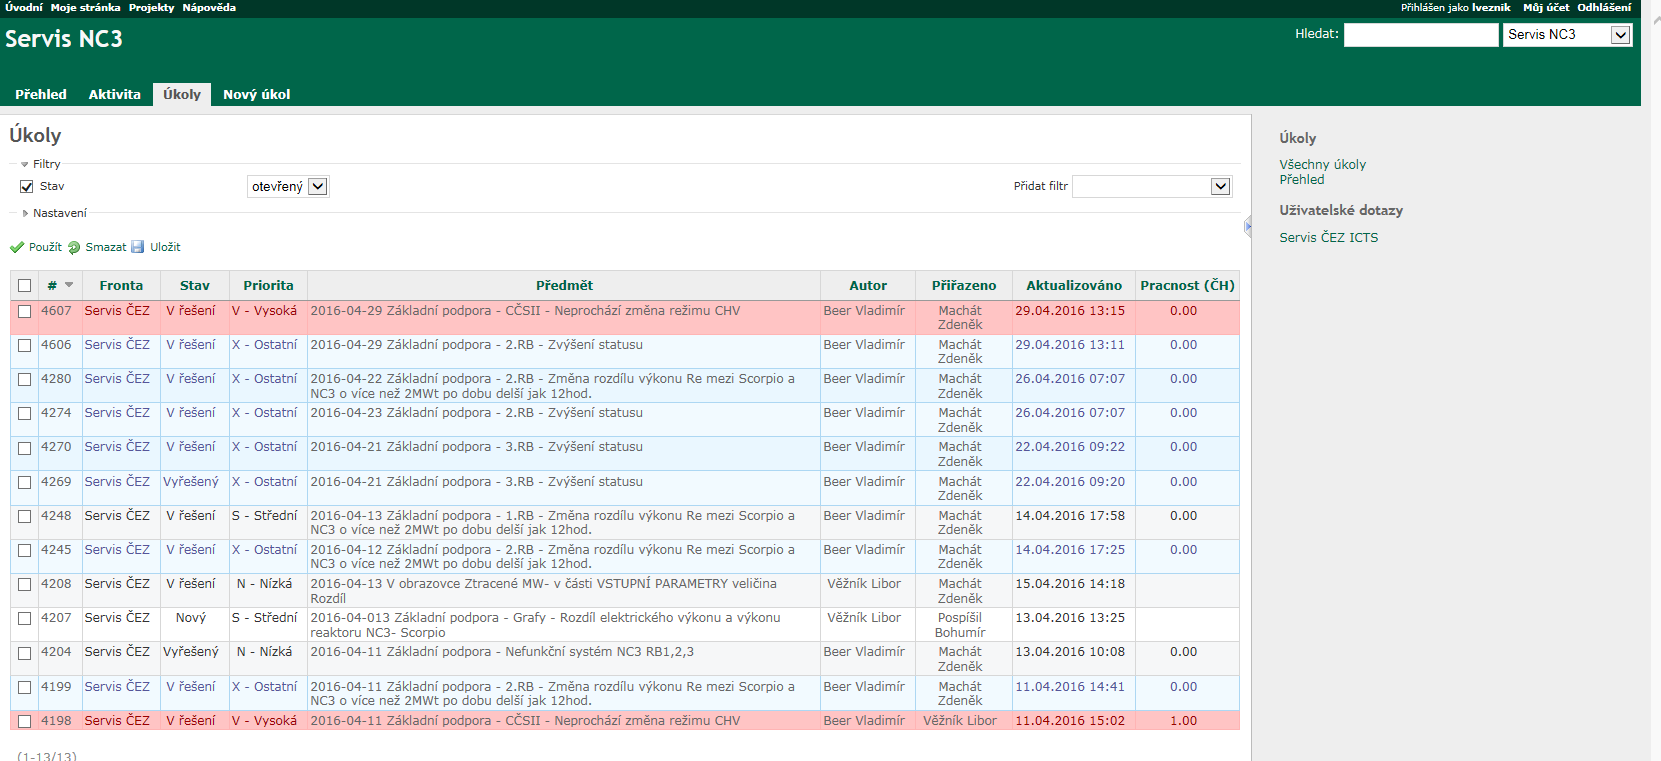
Task: Check the box for task 4607
Action: (25, 312)
